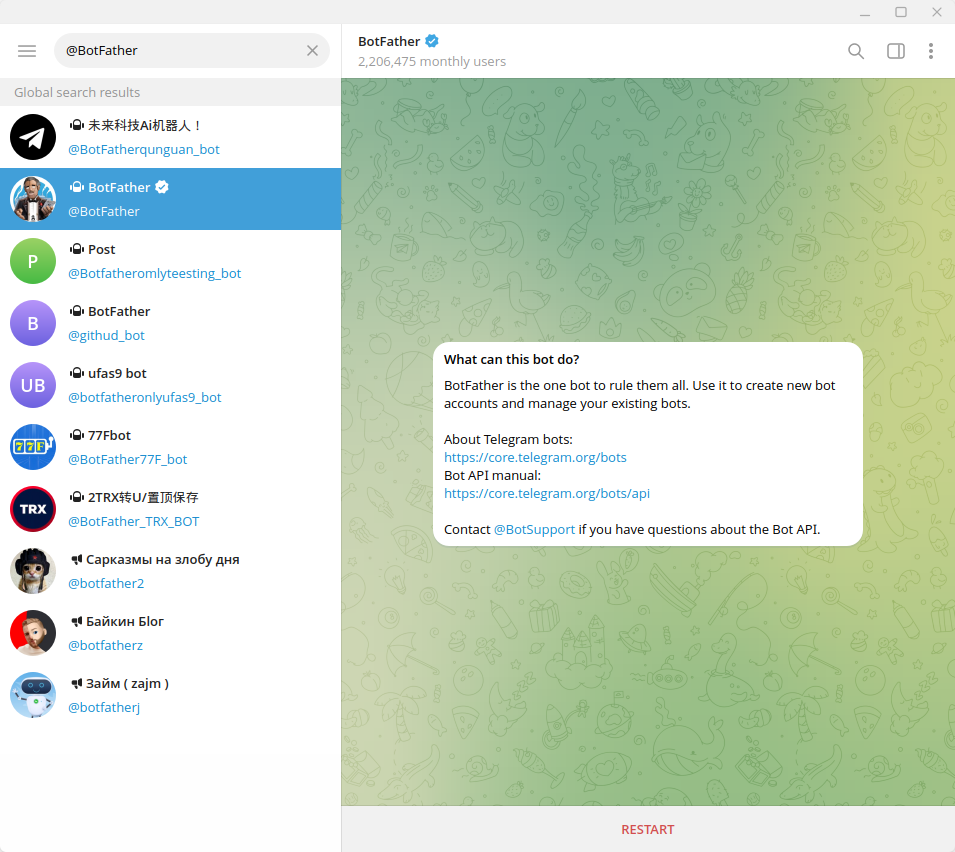Open the Байкин Blor channel result
Viewport: 955px width, 852px height.
[x=171, y=634]
